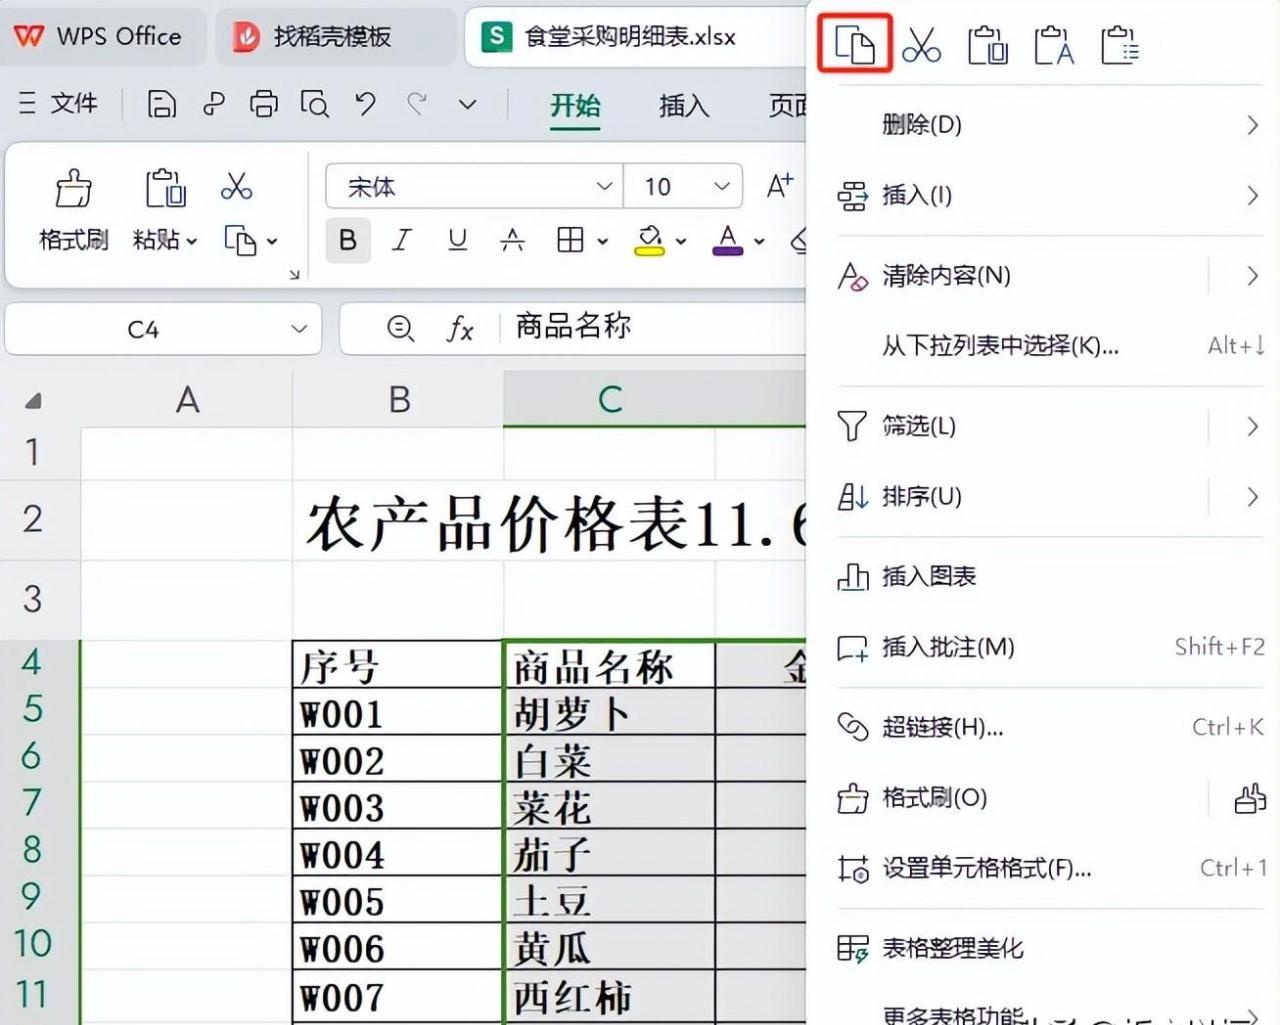The width and height of the screenshot is (1280, 1025).
Task: Open the fill color dropdown arrow
Action: pos(681,241)
